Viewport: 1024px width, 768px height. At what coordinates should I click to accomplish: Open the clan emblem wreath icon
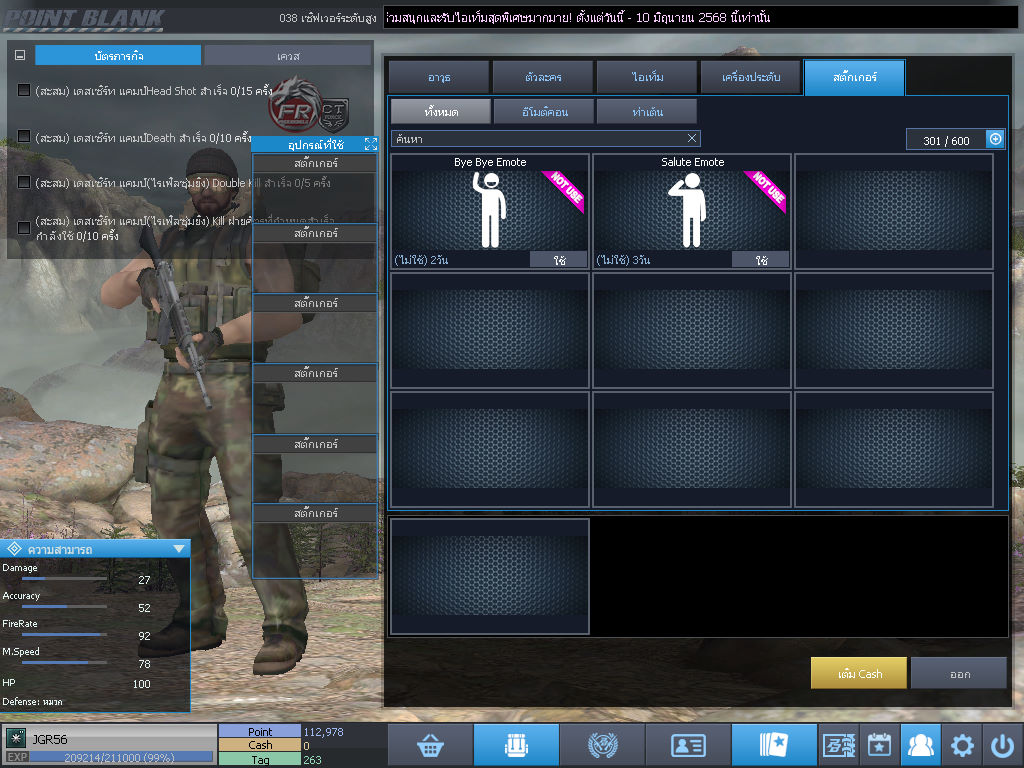click(602, 745)
